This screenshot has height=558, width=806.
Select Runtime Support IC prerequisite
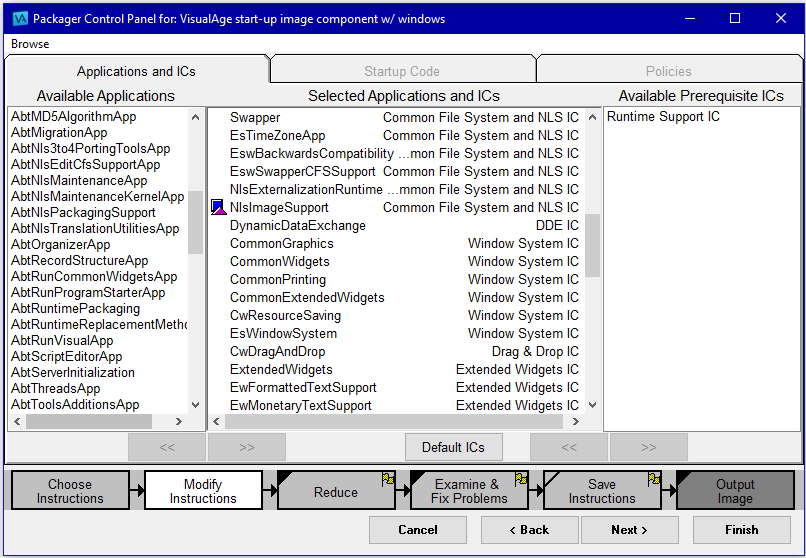click(663, 117)
